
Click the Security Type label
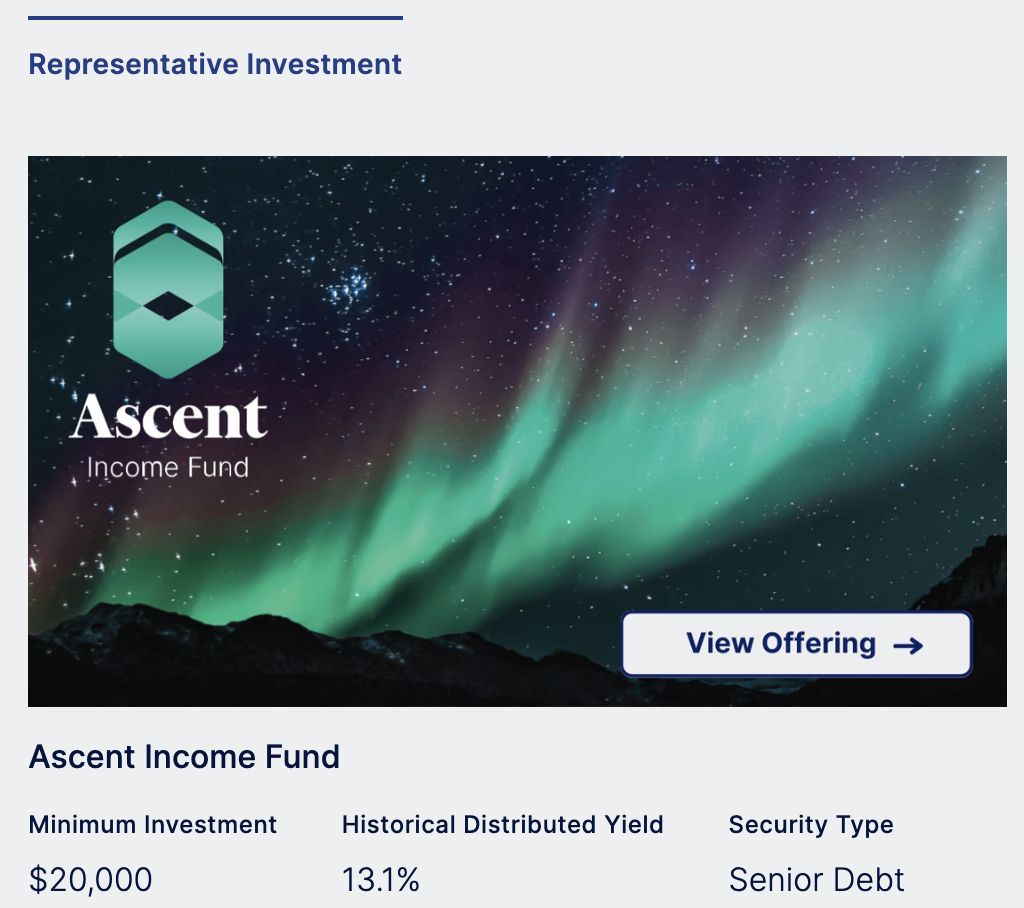(x=811, y=825)
